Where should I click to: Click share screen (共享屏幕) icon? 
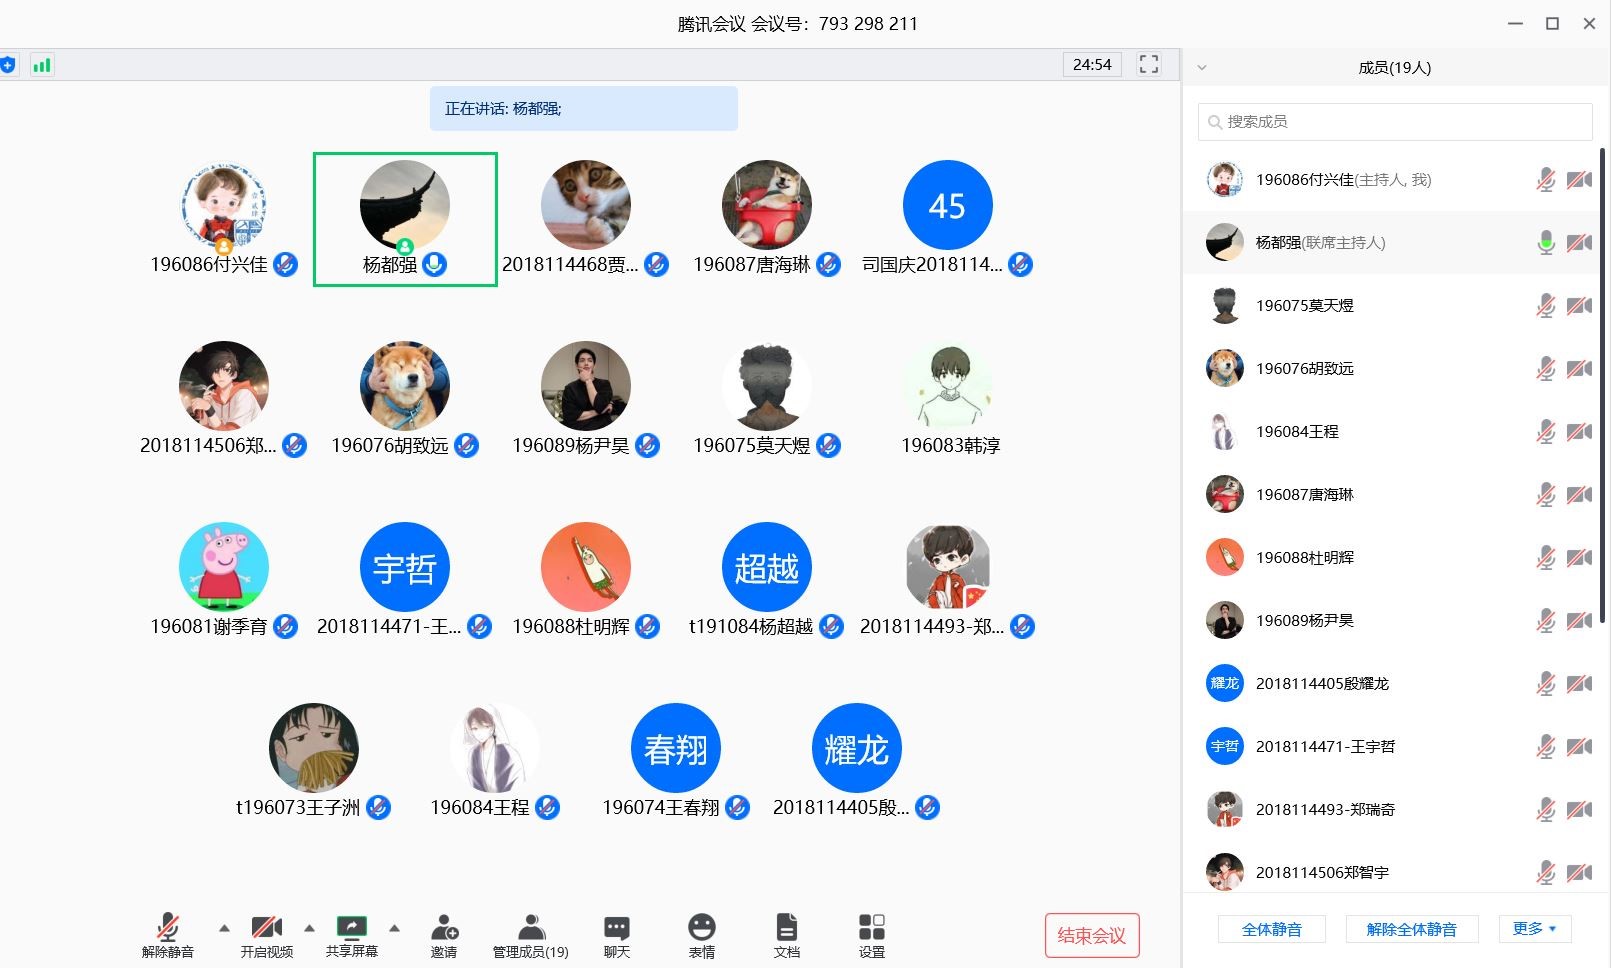tap(352, 928)
